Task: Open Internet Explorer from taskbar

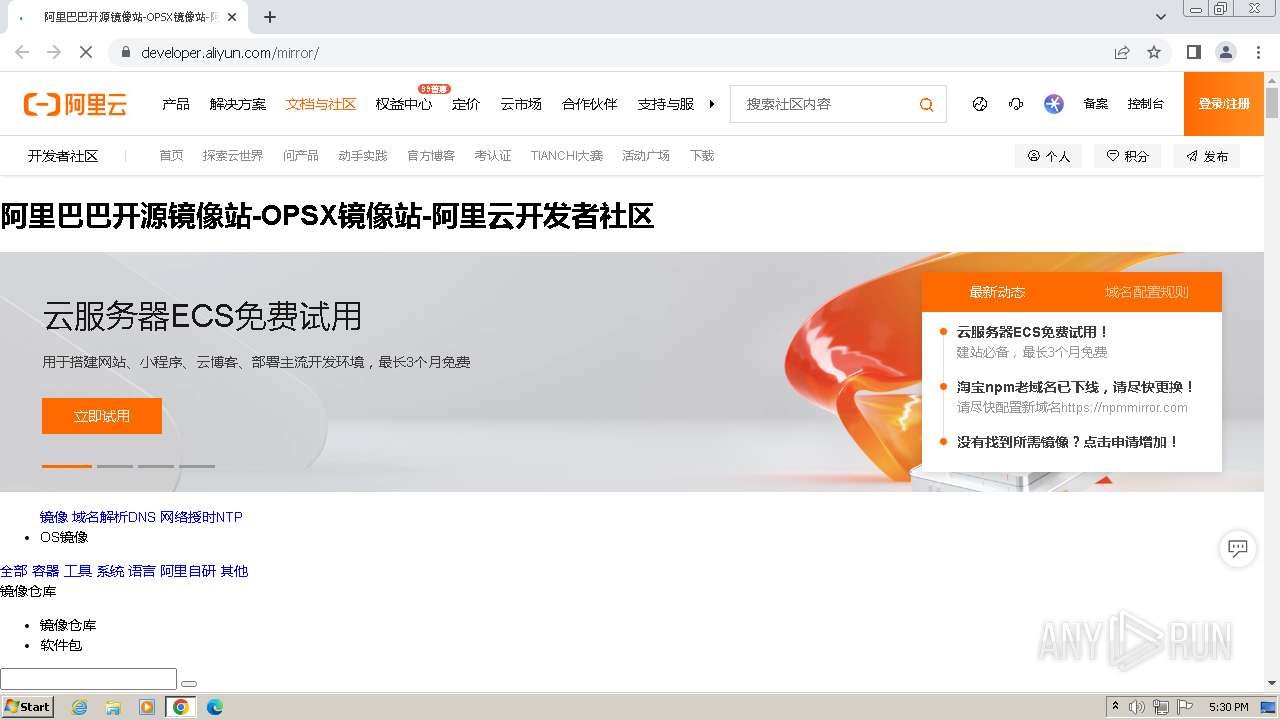Action: tap(79, 707)
